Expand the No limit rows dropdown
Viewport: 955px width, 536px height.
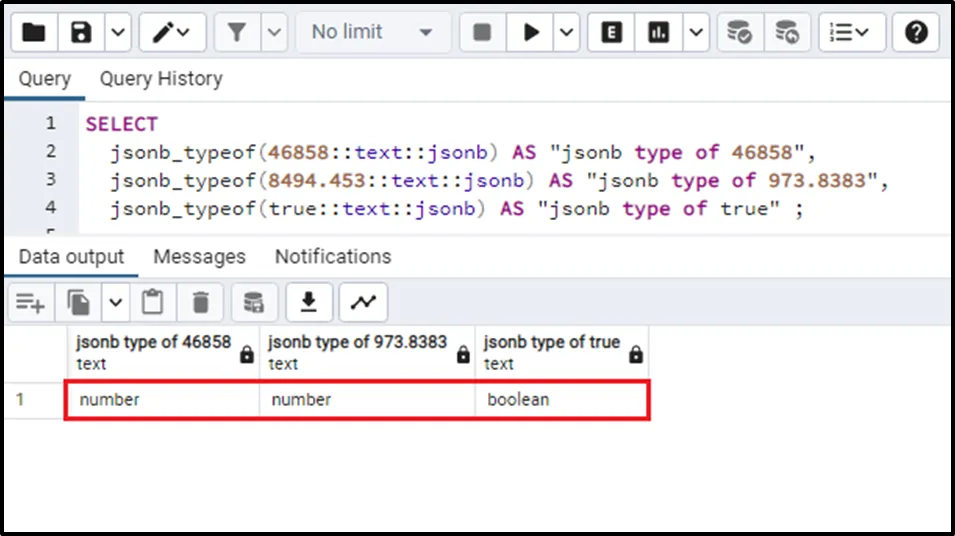(x=372, y=32)
